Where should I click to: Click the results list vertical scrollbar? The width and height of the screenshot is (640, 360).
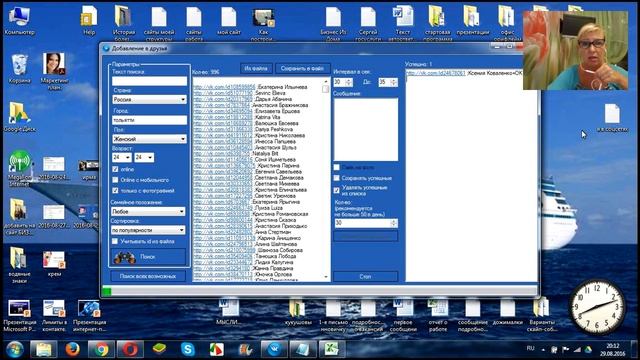click(326, 179)
